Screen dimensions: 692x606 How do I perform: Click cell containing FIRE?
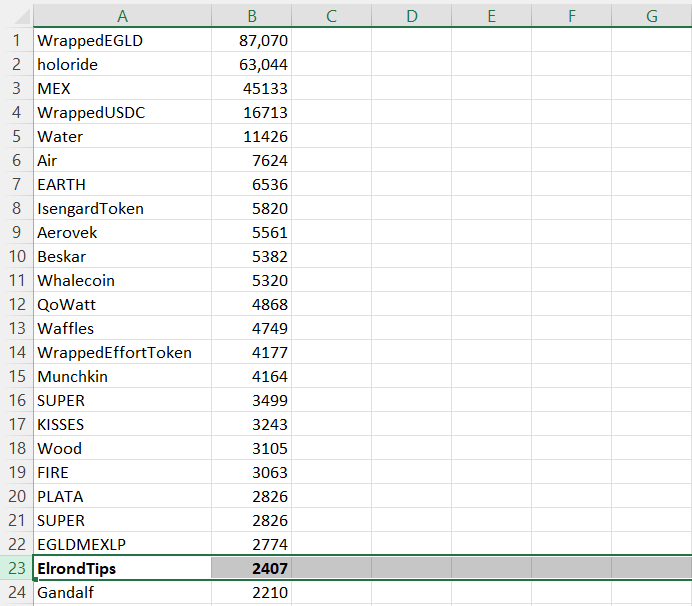[x=123, y=472]
